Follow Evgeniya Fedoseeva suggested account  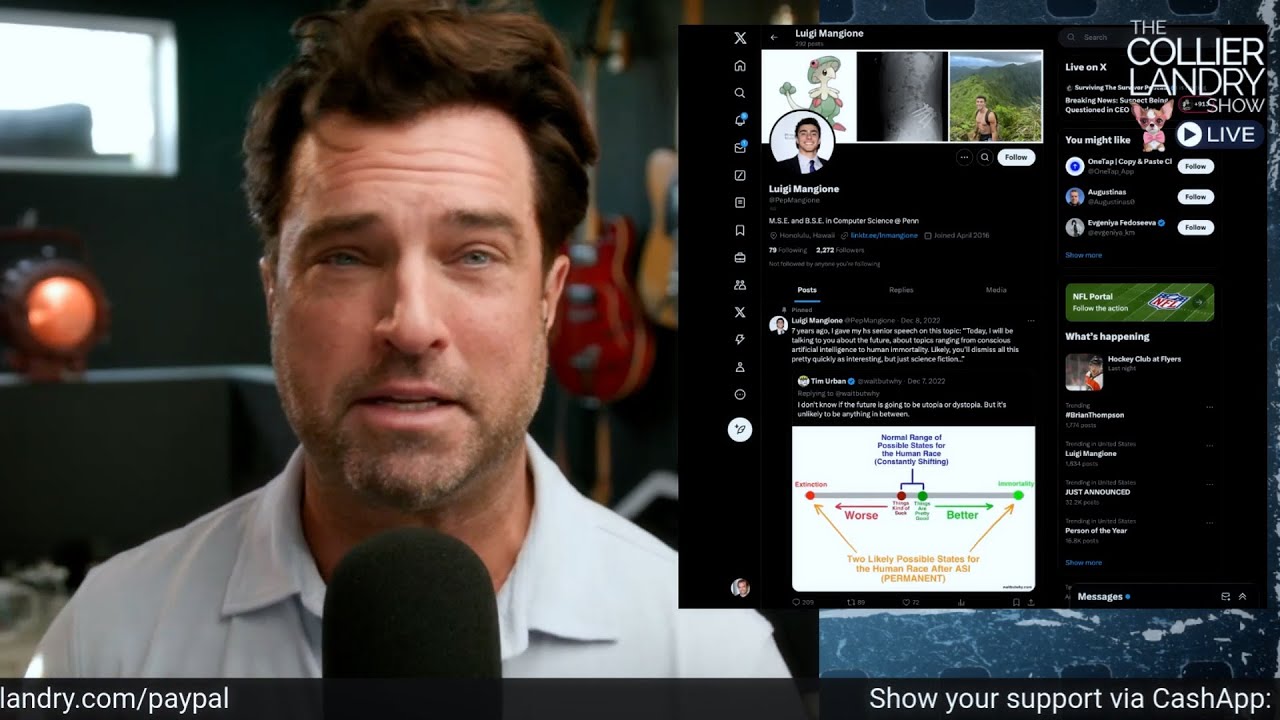point(1196,227)
